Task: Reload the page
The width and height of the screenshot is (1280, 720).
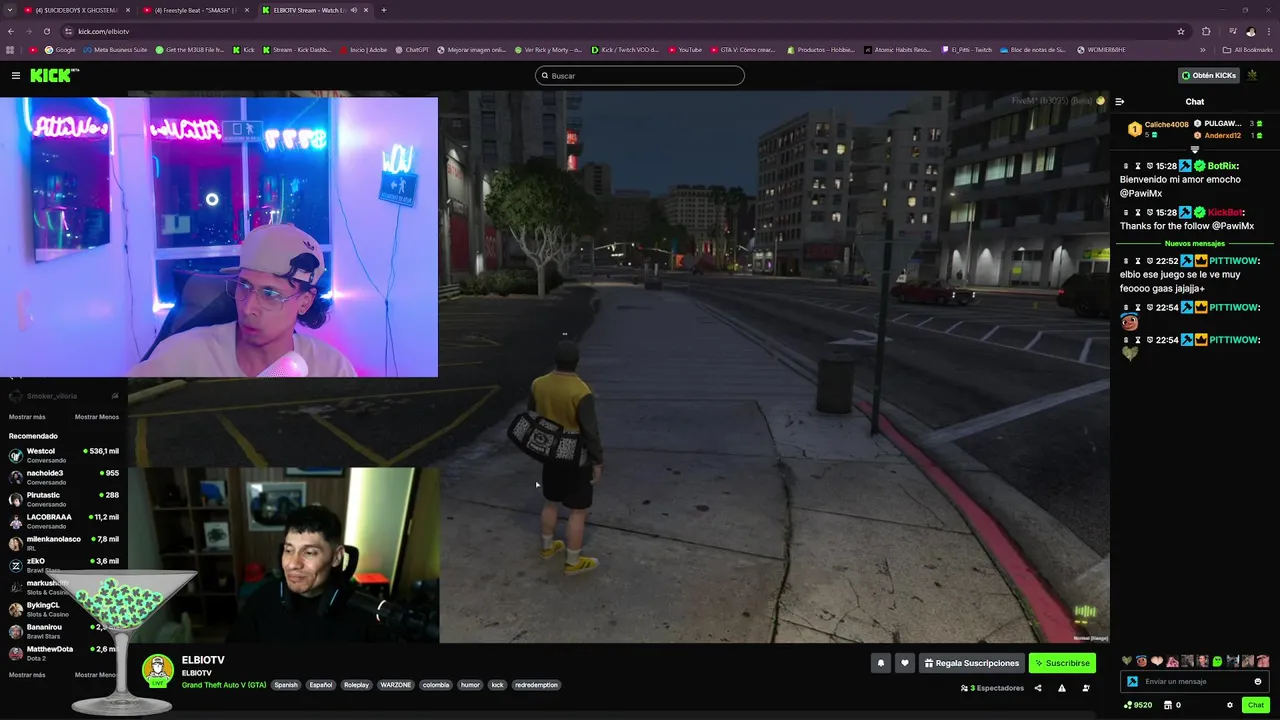Action: coord(48,31)
